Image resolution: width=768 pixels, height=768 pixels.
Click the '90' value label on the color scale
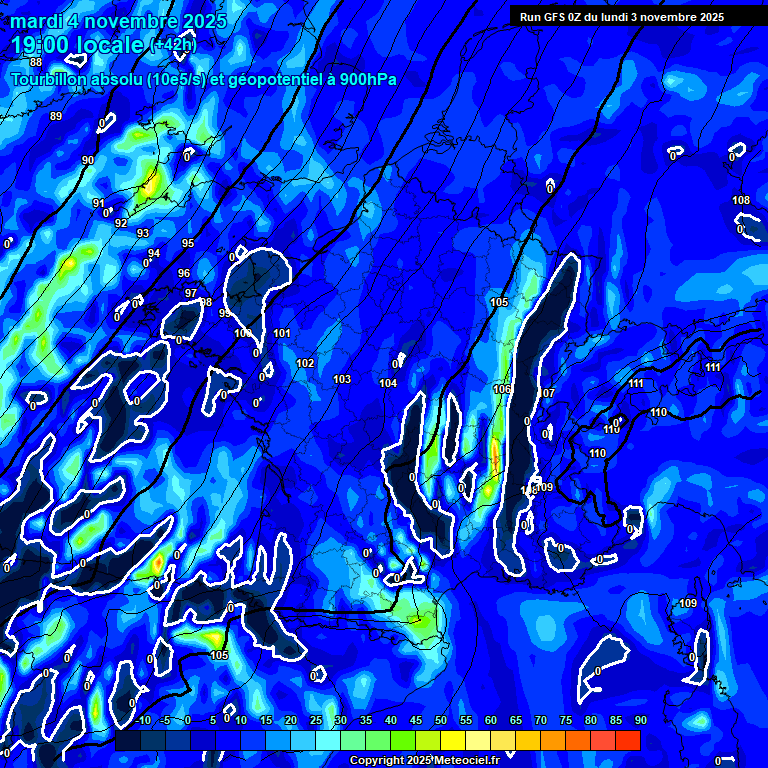[640, 721]
